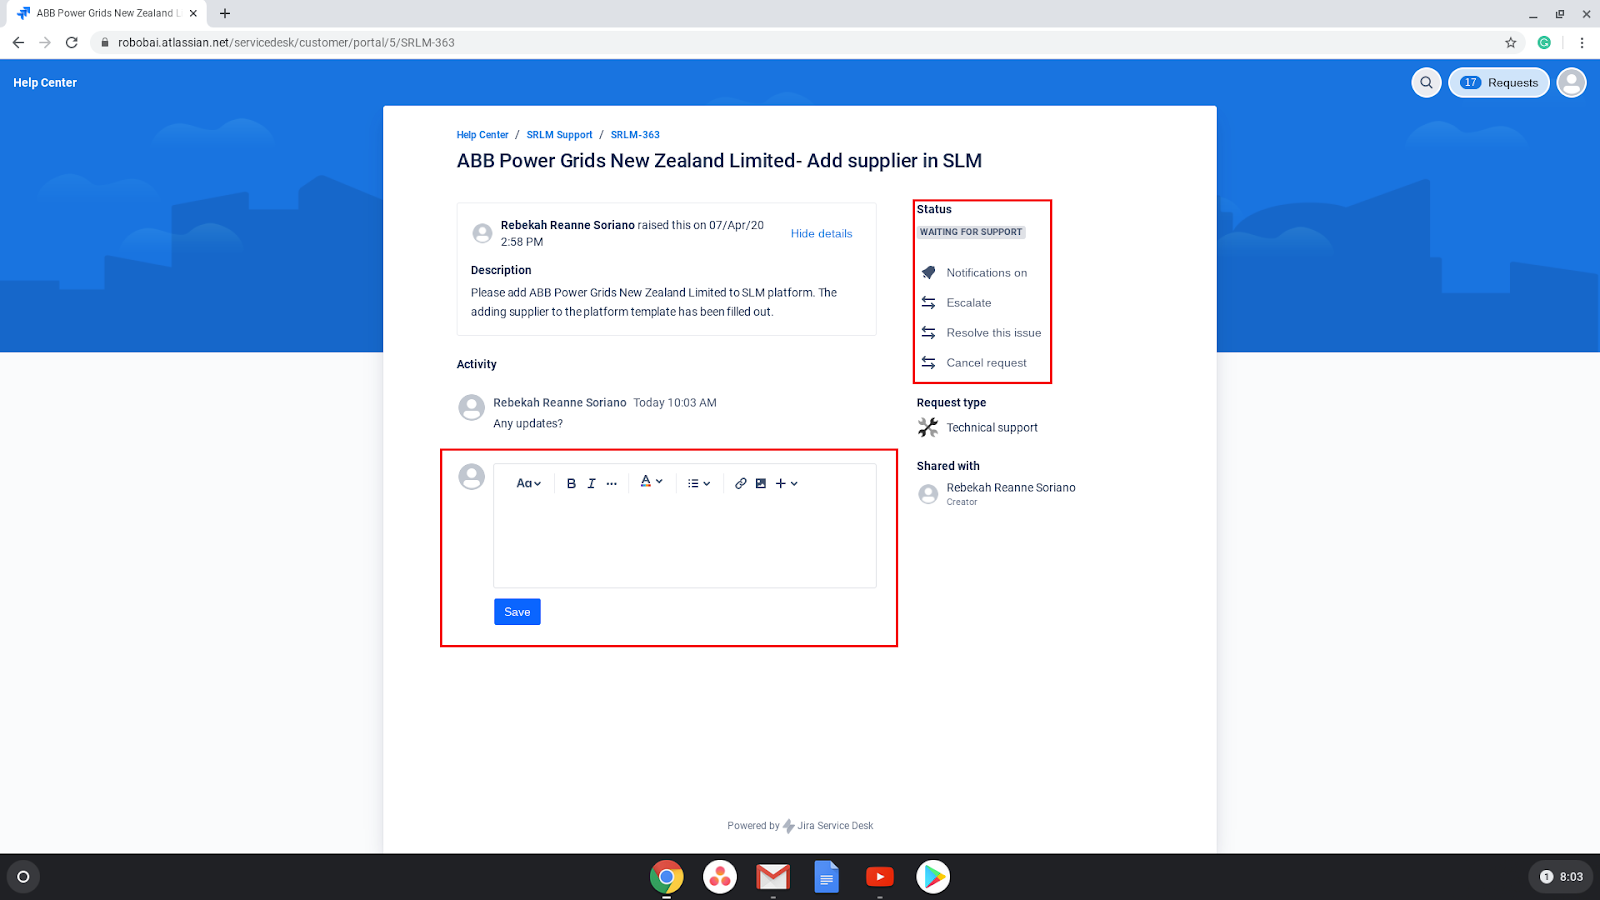Click the address bar URL
The width and height of the screenshot is (1600, 900).
(x=286, y=43)
